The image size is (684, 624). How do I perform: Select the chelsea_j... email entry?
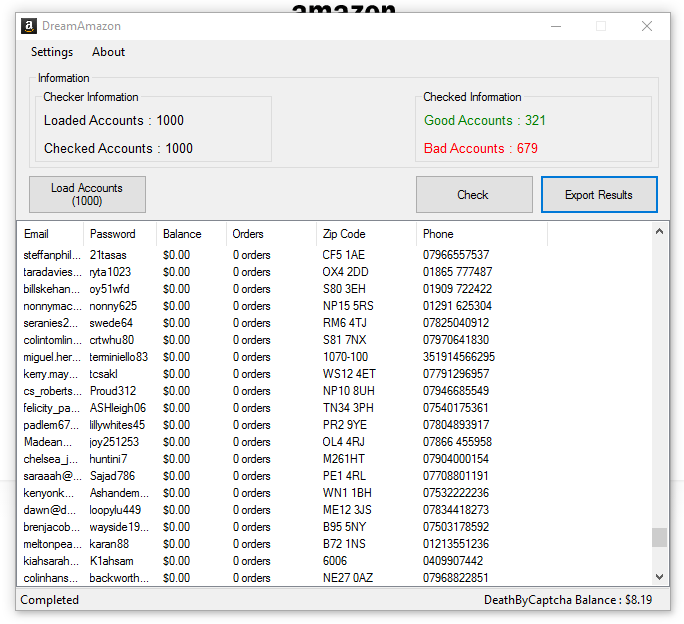point(51,459)
